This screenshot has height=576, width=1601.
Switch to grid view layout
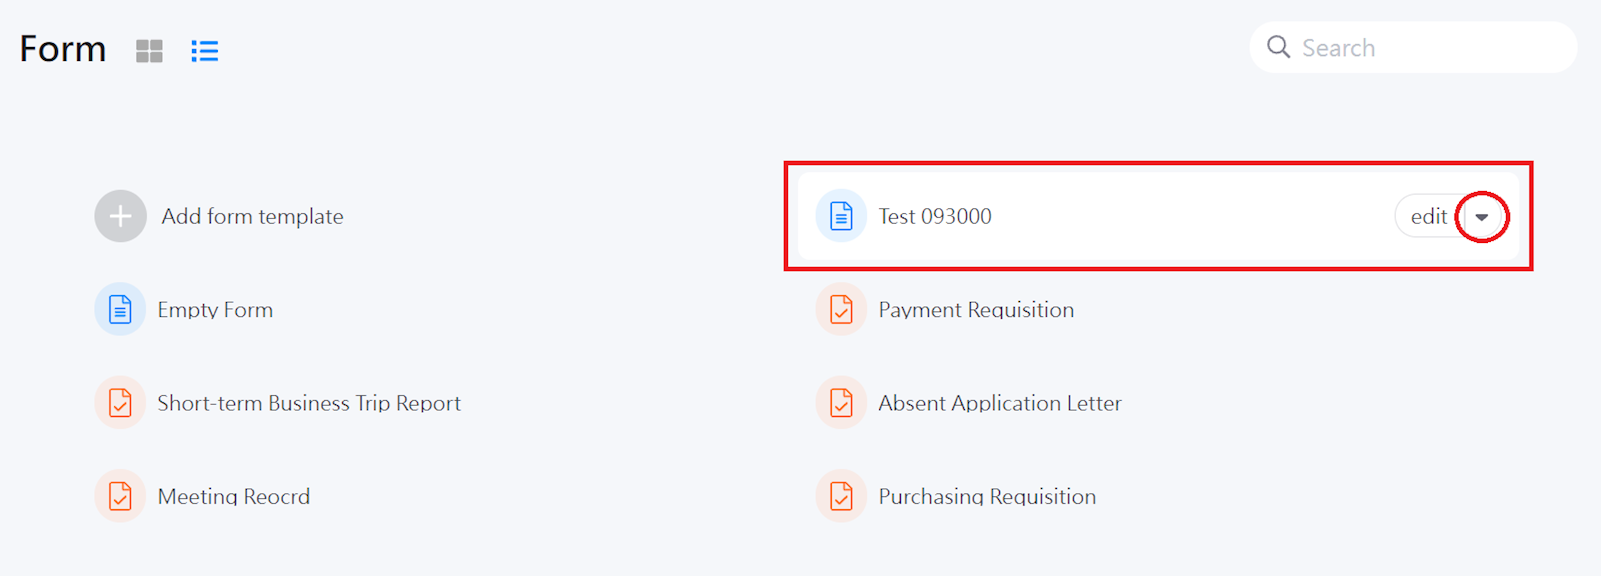[x=149, y=51]
